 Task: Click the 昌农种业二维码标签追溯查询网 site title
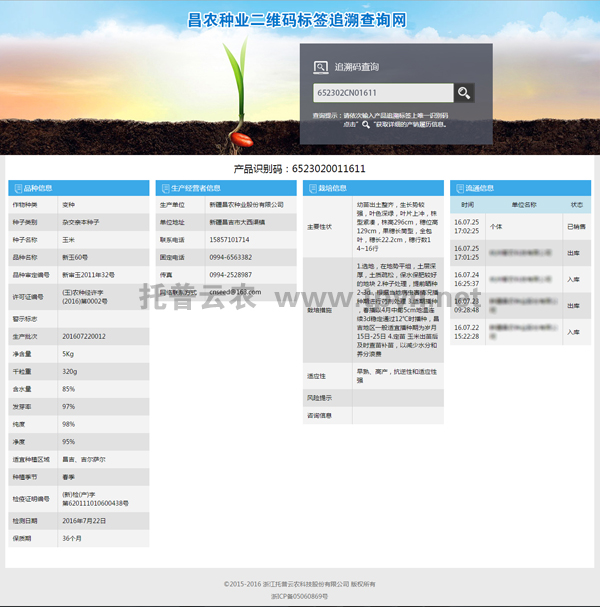click(298, 20)
